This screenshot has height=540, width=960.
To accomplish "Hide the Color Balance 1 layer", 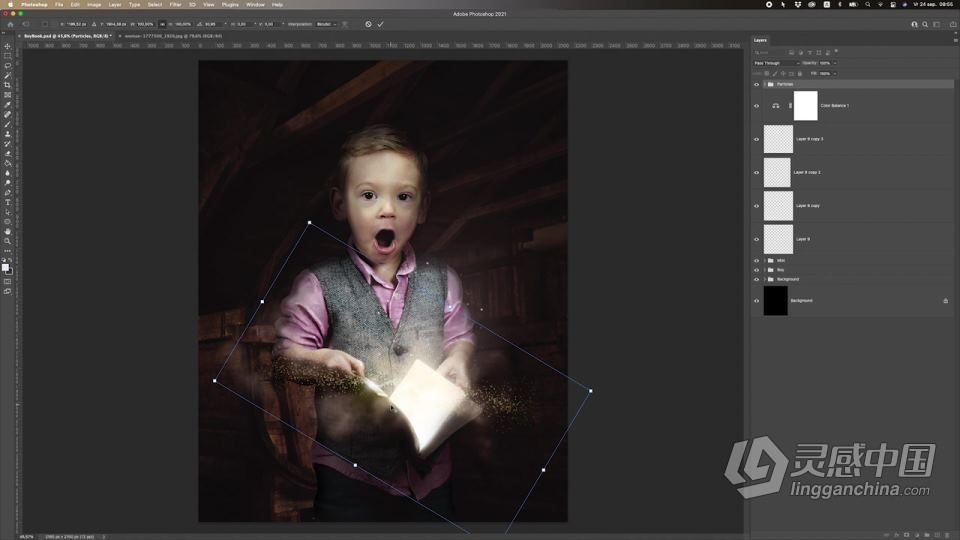I will coord(756,106).
